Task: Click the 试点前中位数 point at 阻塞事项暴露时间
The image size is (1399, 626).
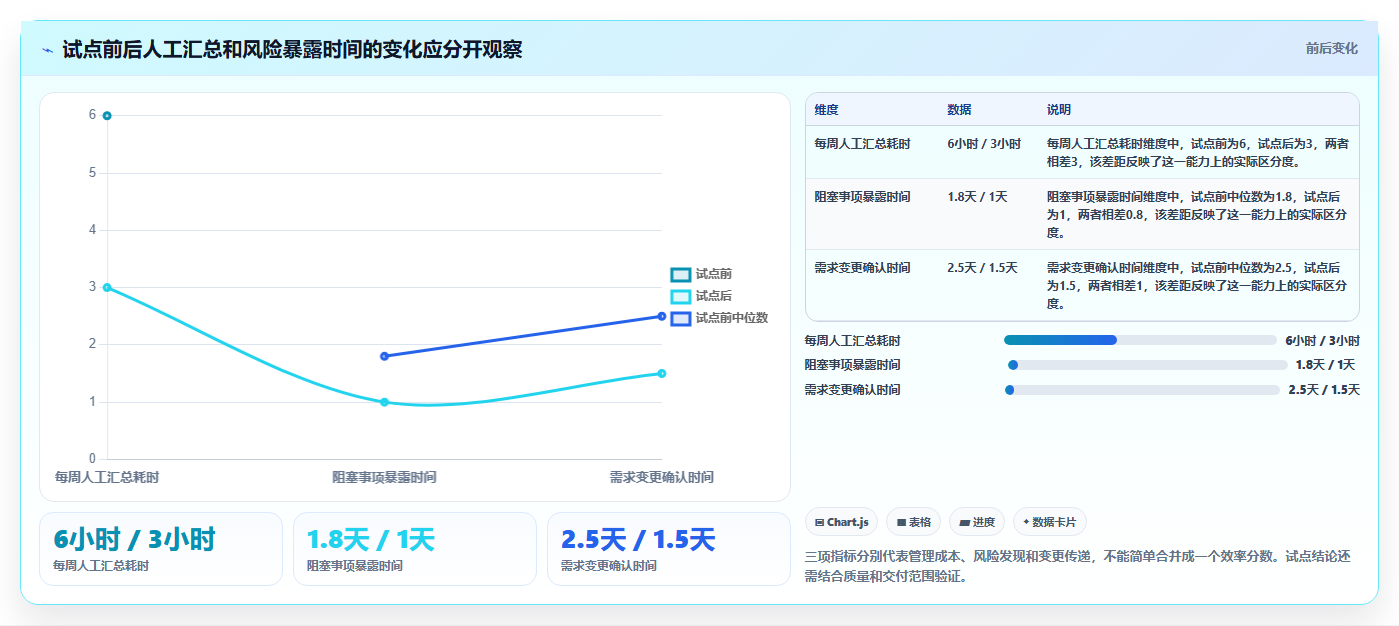Action: coord(384,356)
